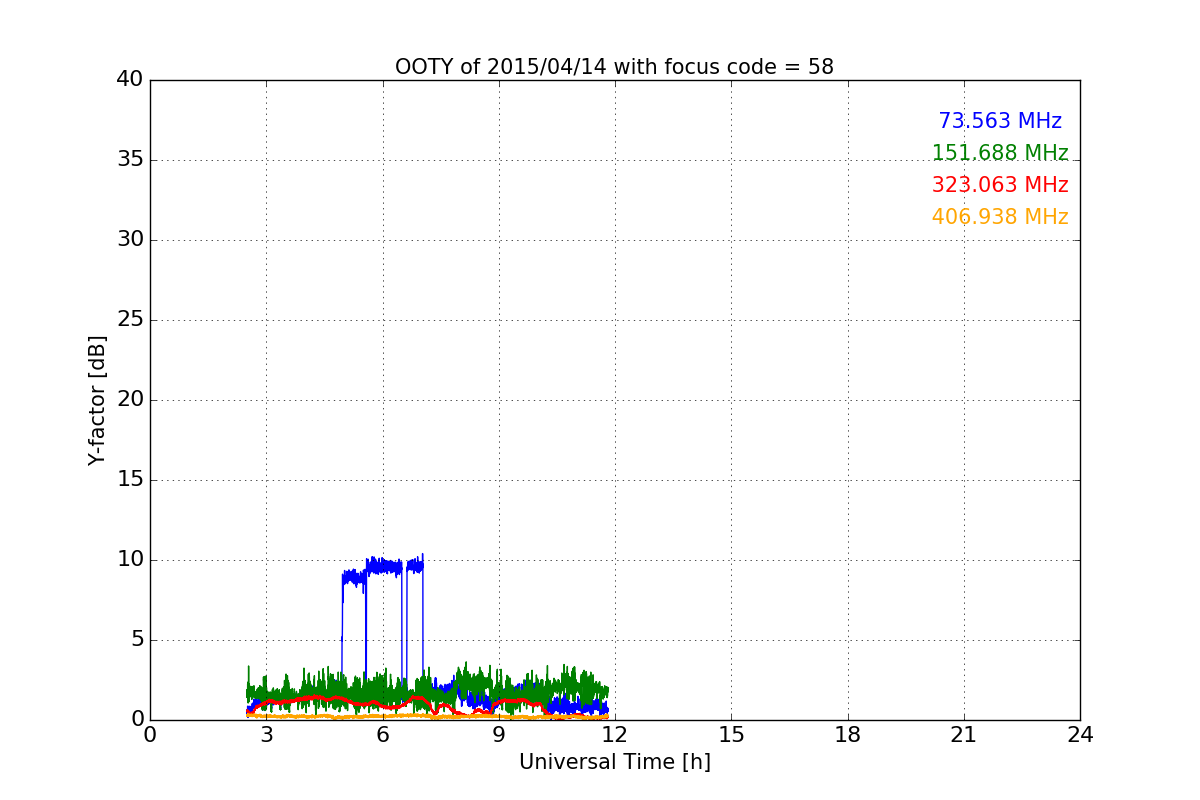Click the x-axis tick label 6

tap(382, 734)
